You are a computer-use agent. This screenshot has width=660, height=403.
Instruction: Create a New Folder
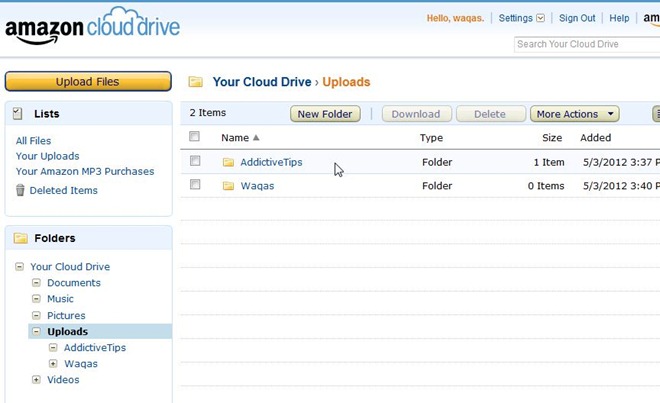coord(325,114)
